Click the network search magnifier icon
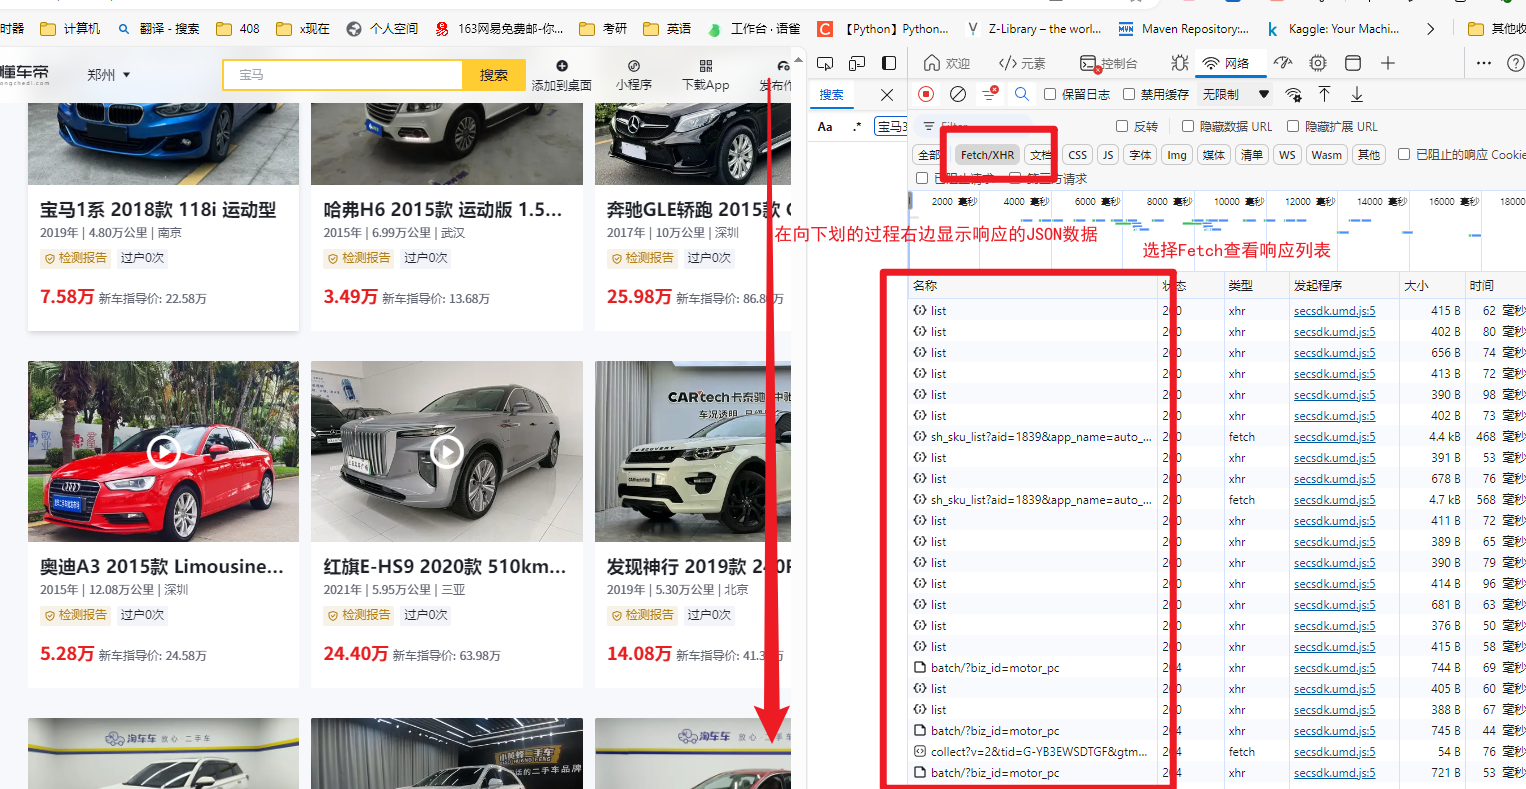This screenshot has width=1526, height=789. click(1022, 94)
